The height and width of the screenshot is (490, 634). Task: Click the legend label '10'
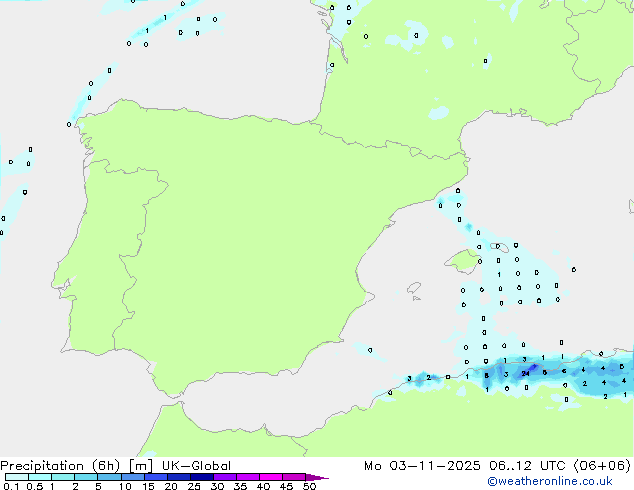(x=125, y=486)
